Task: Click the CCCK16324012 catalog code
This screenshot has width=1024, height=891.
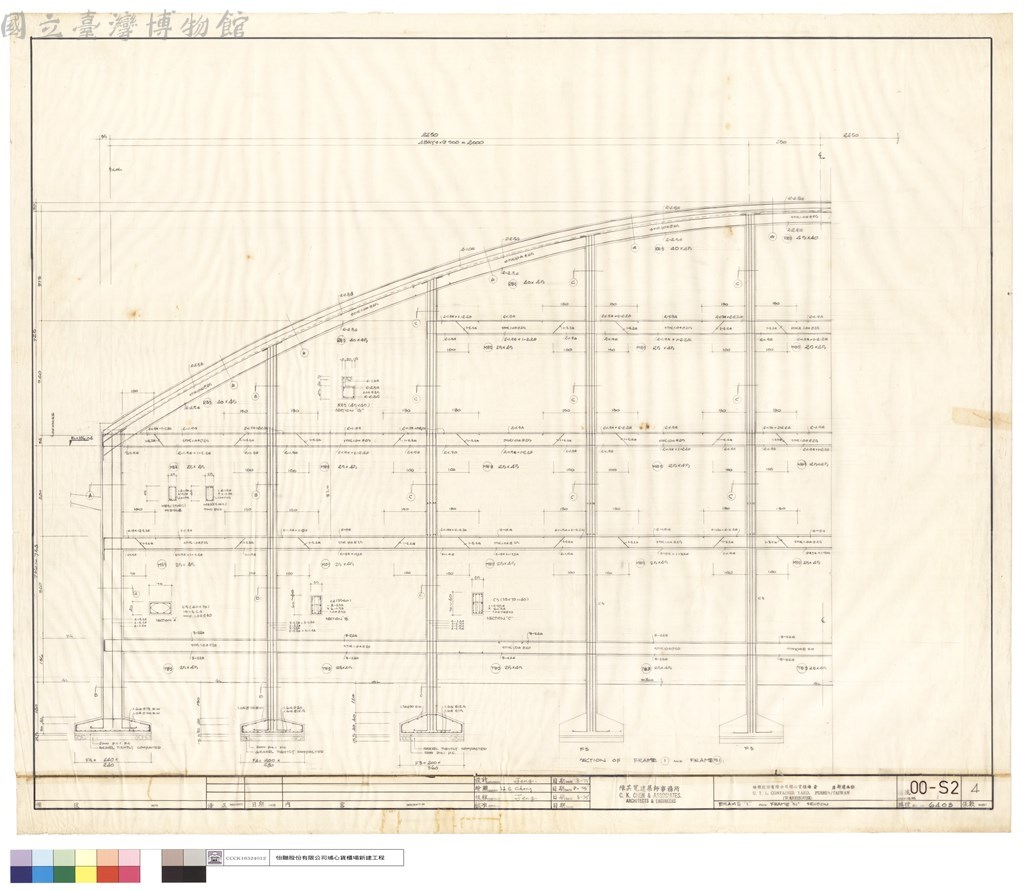Action: pos(246,858)
